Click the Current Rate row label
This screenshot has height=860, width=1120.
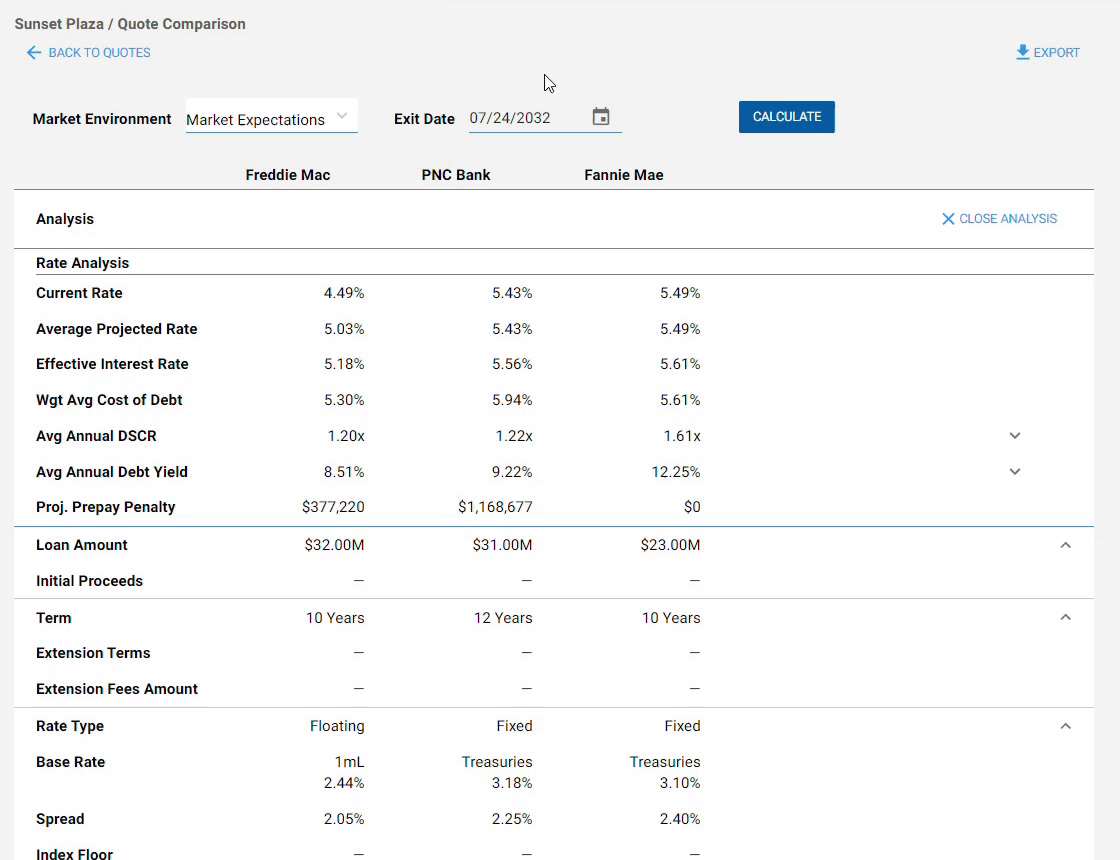pos(79,293)
